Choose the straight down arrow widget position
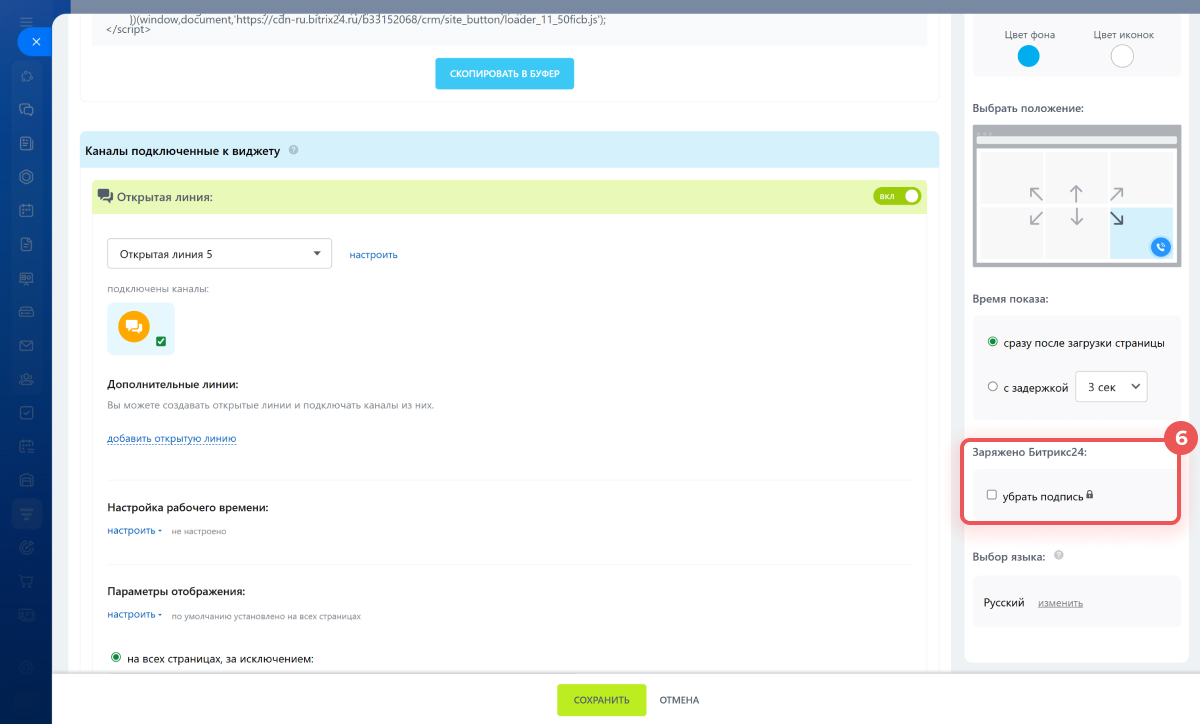1200x724 pixels. coord(1076,217)
